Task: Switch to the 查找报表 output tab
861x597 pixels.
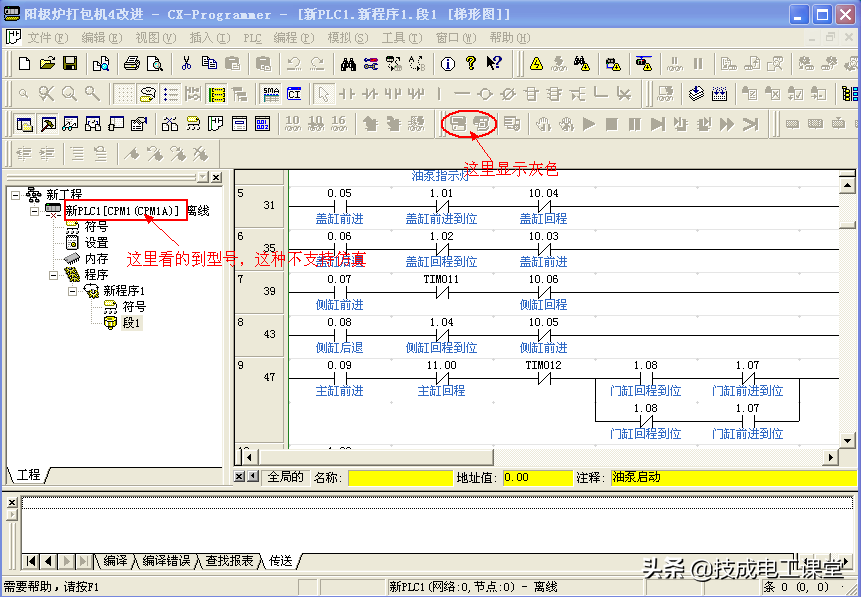Action: pyautogui.click(x=230, y=561)
